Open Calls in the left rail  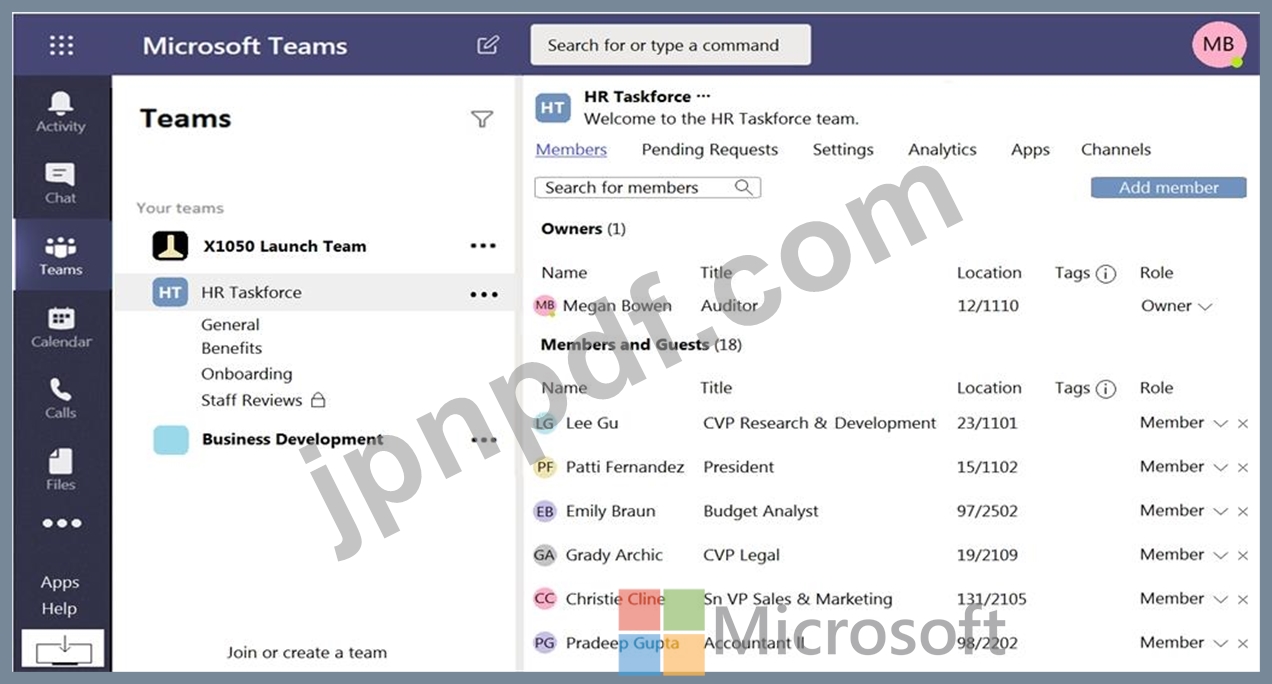(x=61, y=398)
